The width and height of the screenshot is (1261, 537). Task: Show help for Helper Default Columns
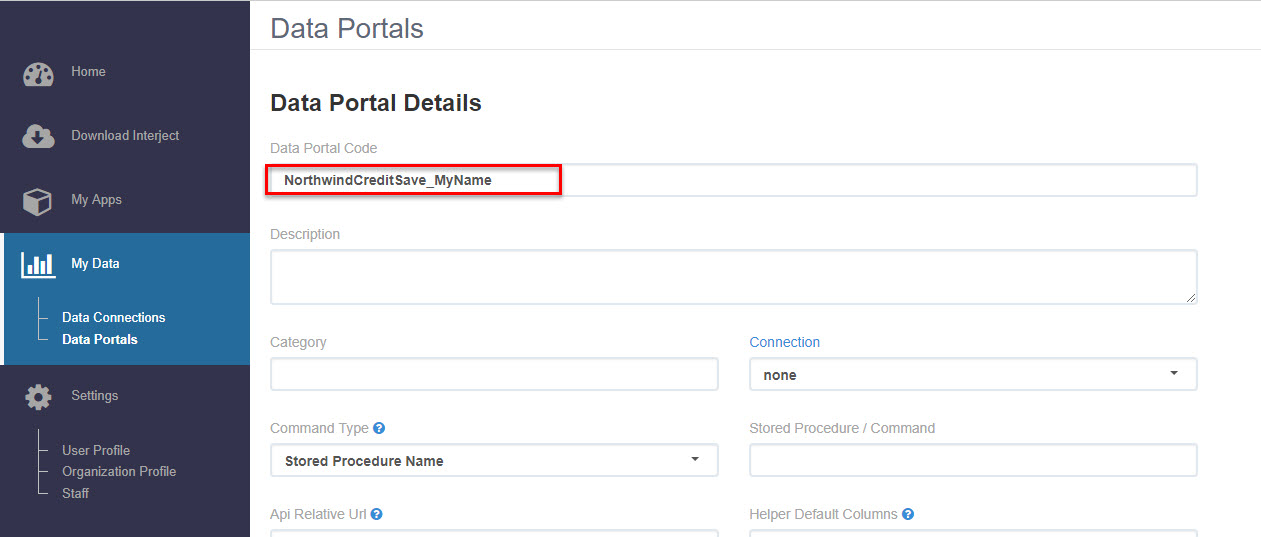(x=908, y=514)
